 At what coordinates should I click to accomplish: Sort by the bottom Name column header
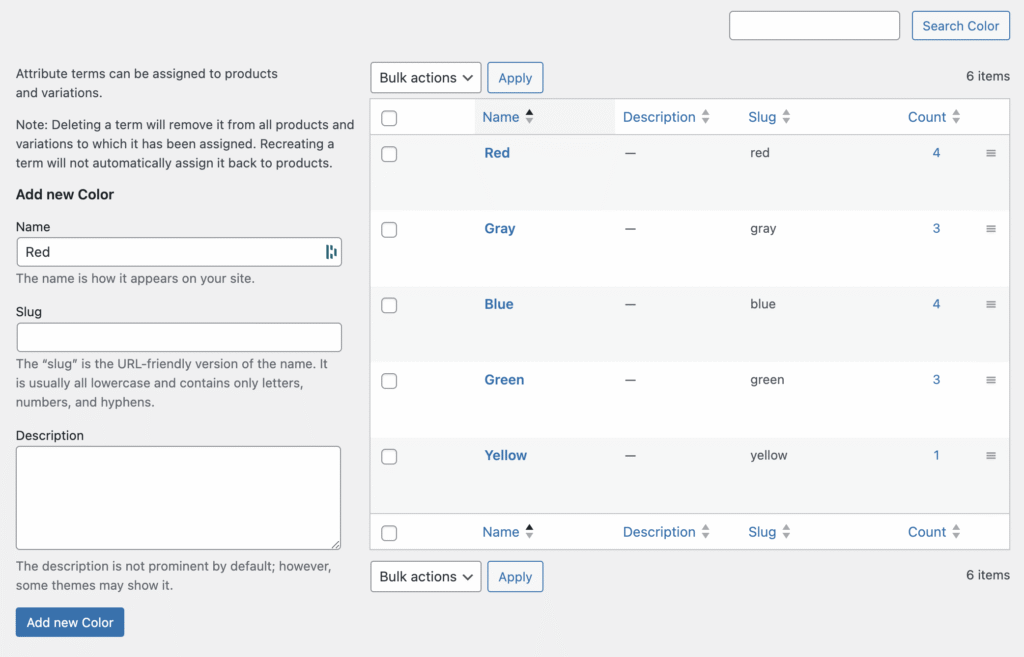[x=500, y=532]
